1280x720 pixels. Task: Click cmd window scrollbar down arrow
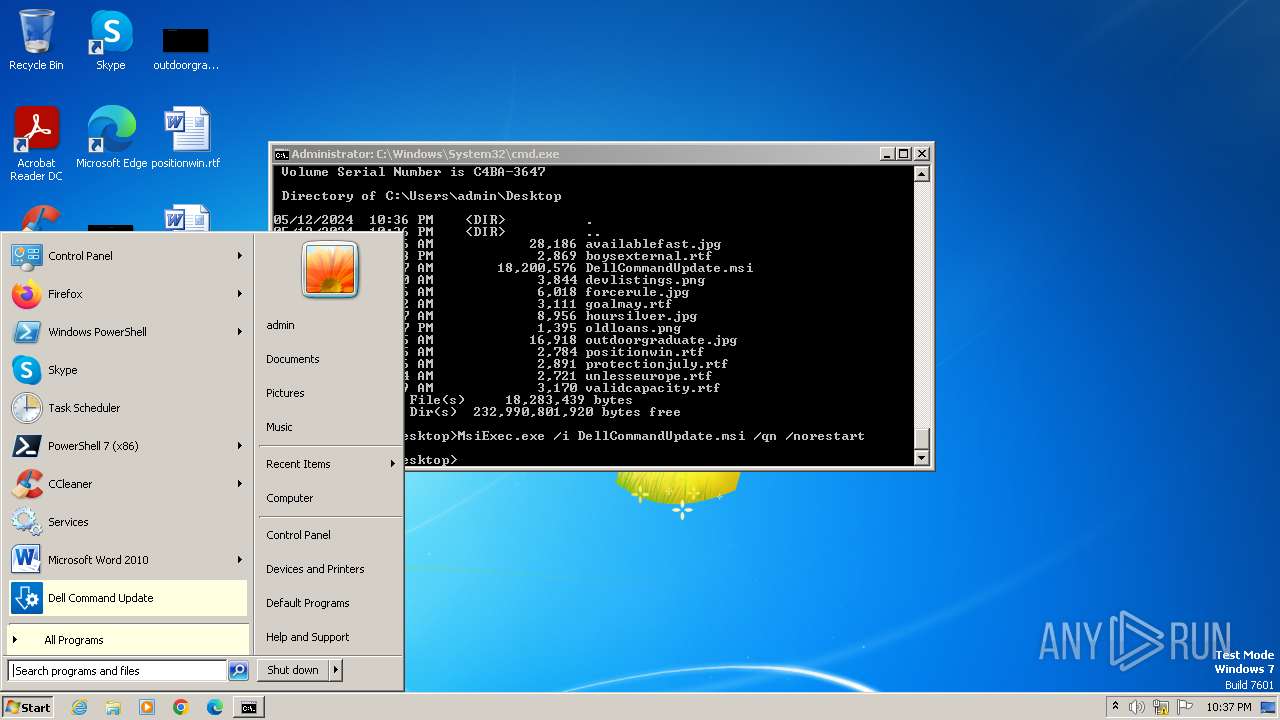pos(922,458)
